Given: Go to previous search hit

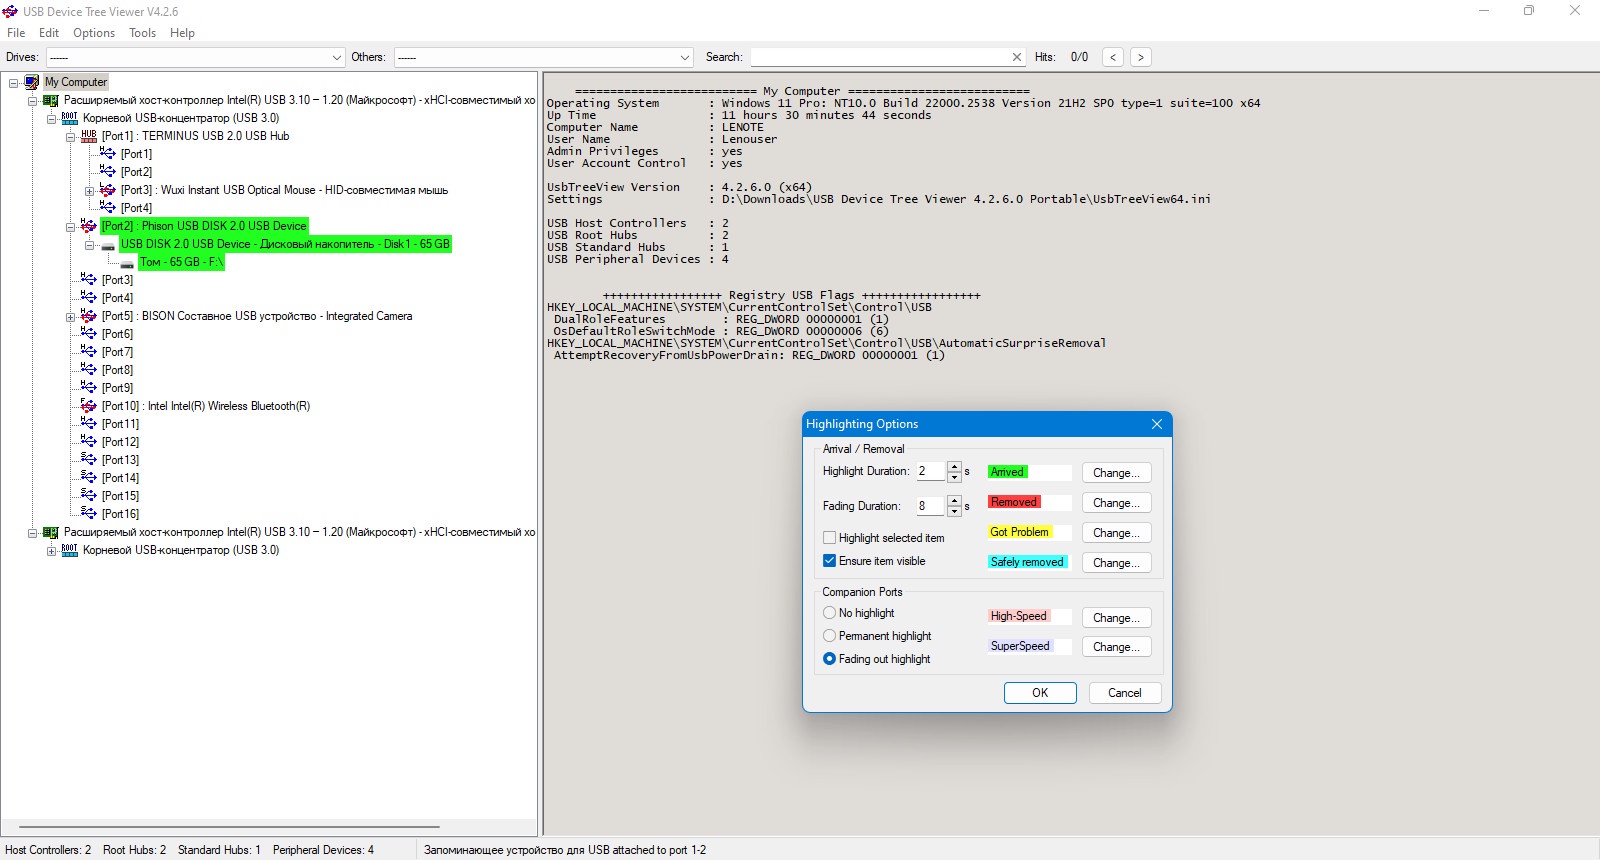Looking at the screenshot, I should (1113, 57).
